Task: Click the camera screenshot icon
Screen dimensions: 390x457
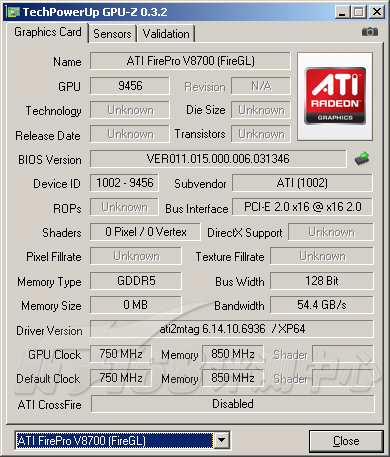Action: coord(370,32)
